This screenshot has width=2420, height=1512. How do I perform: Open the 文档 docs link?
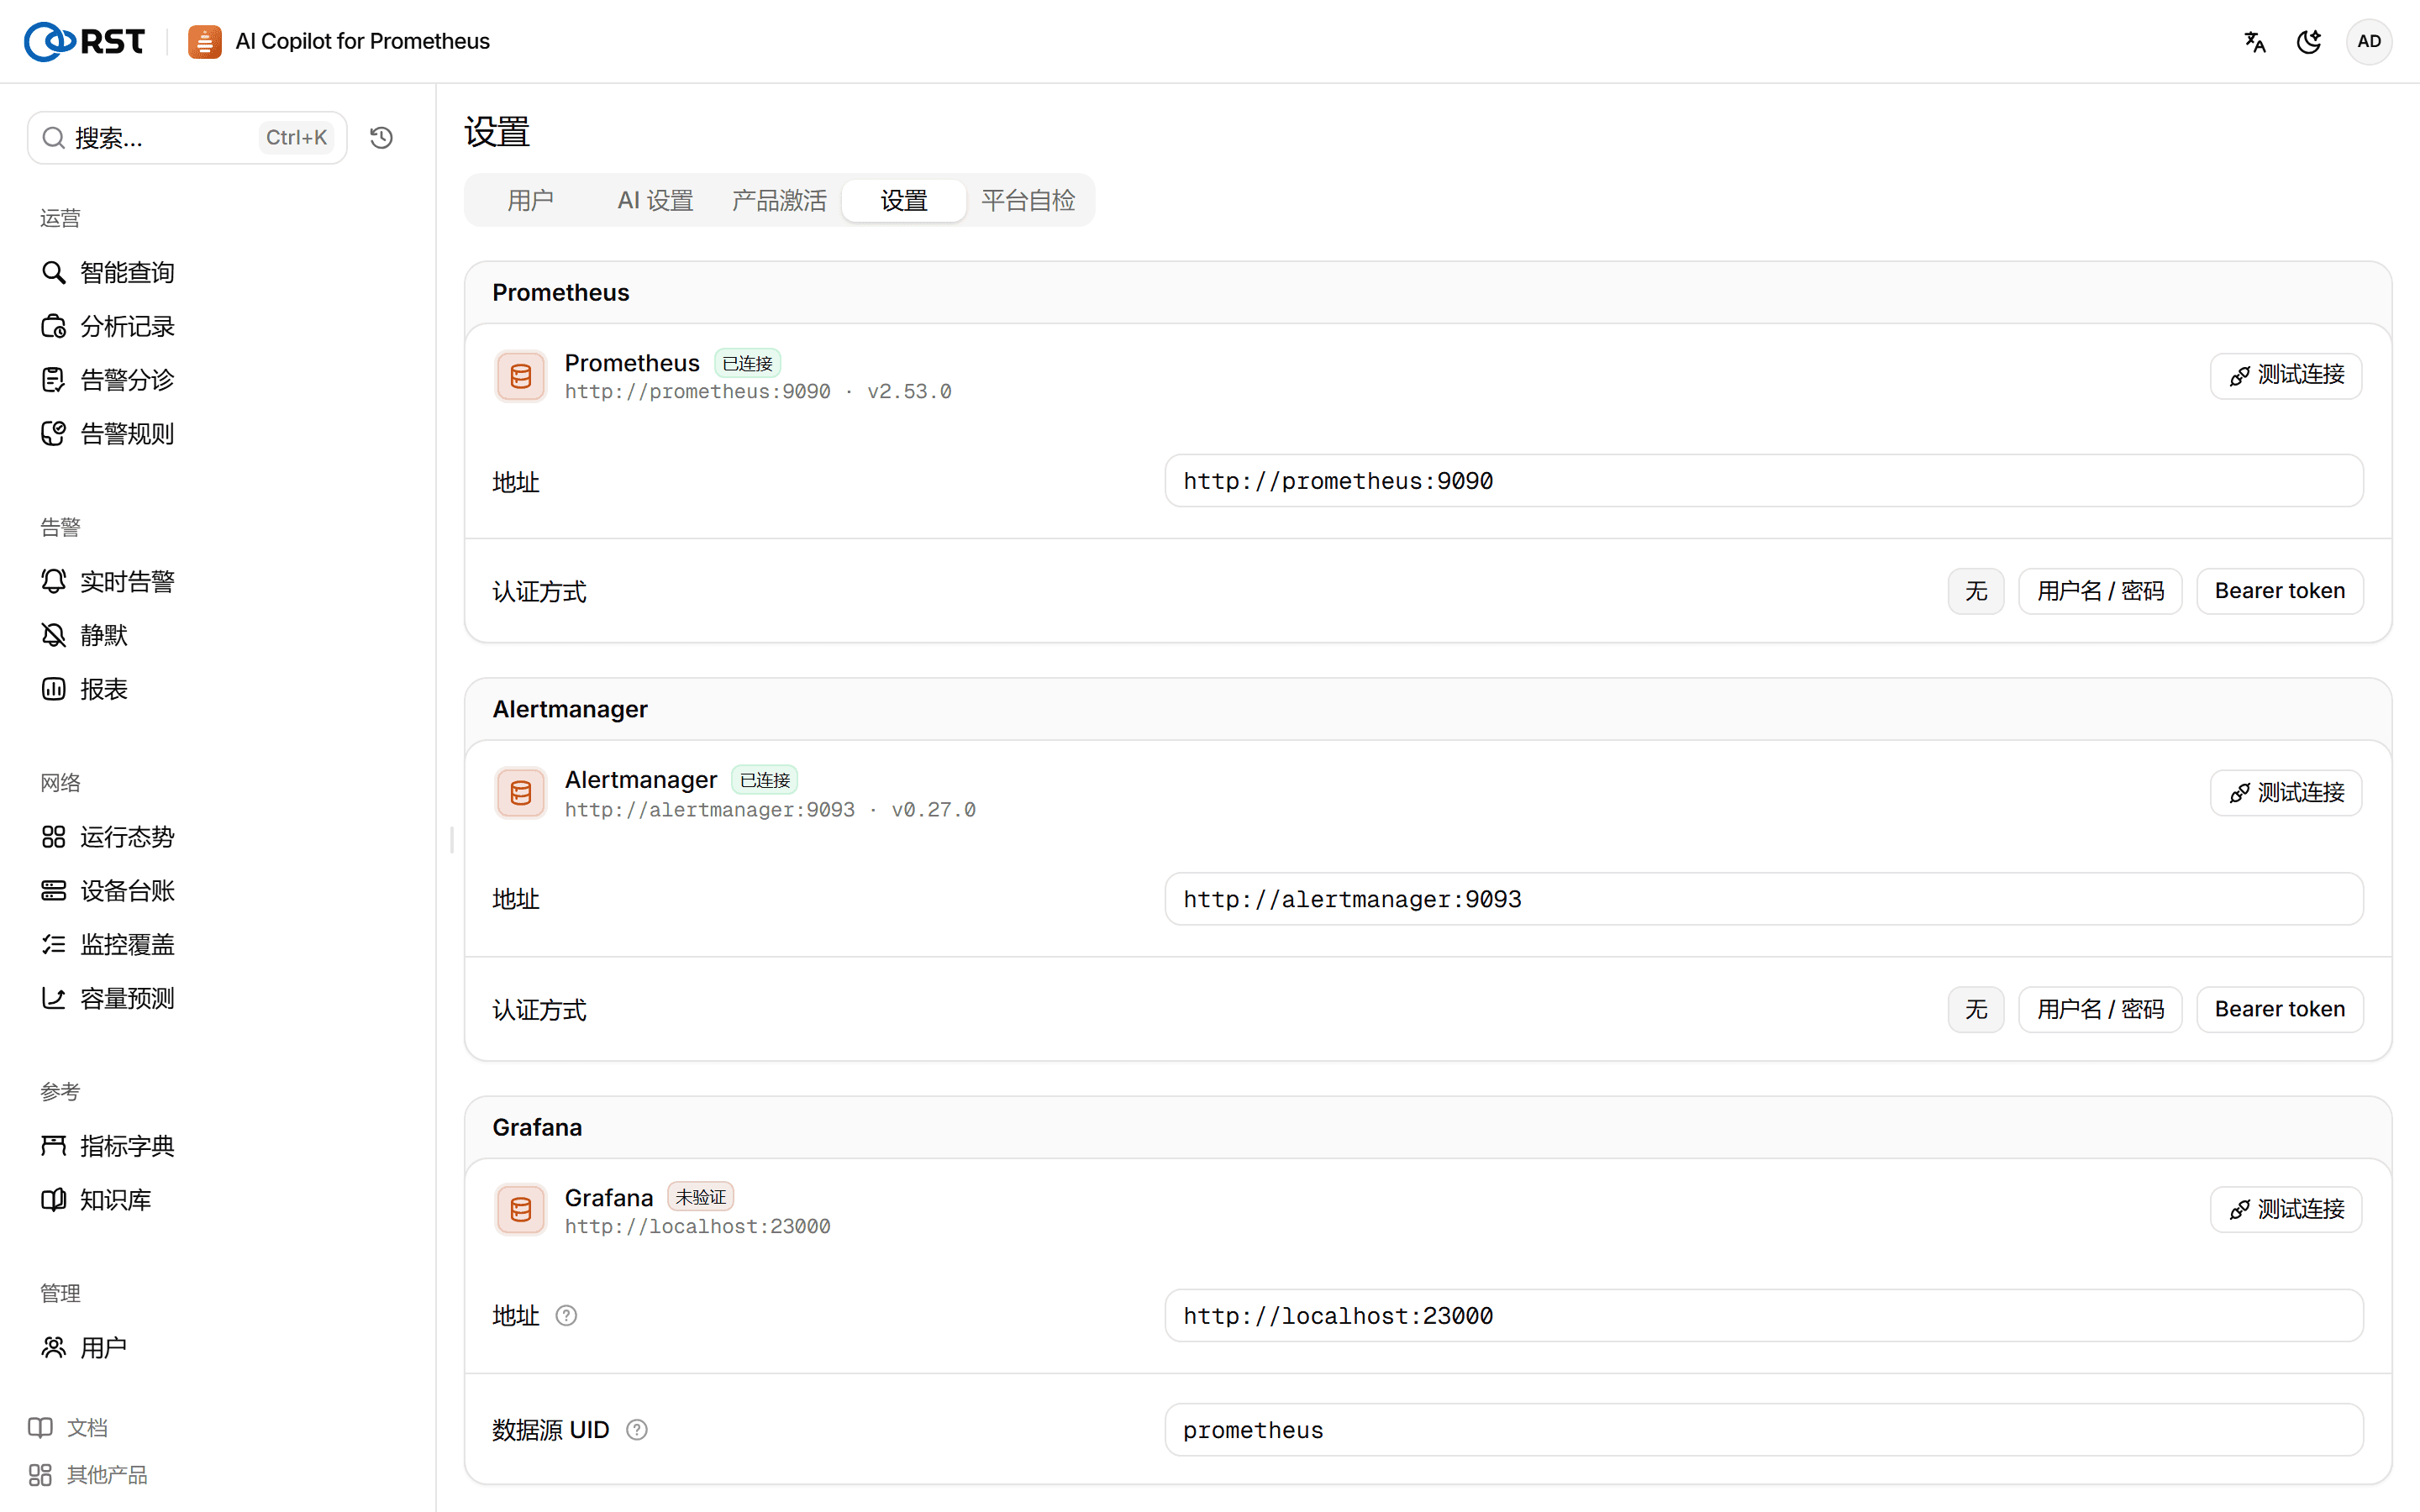pyautogui.click(x=68, y=1428)
